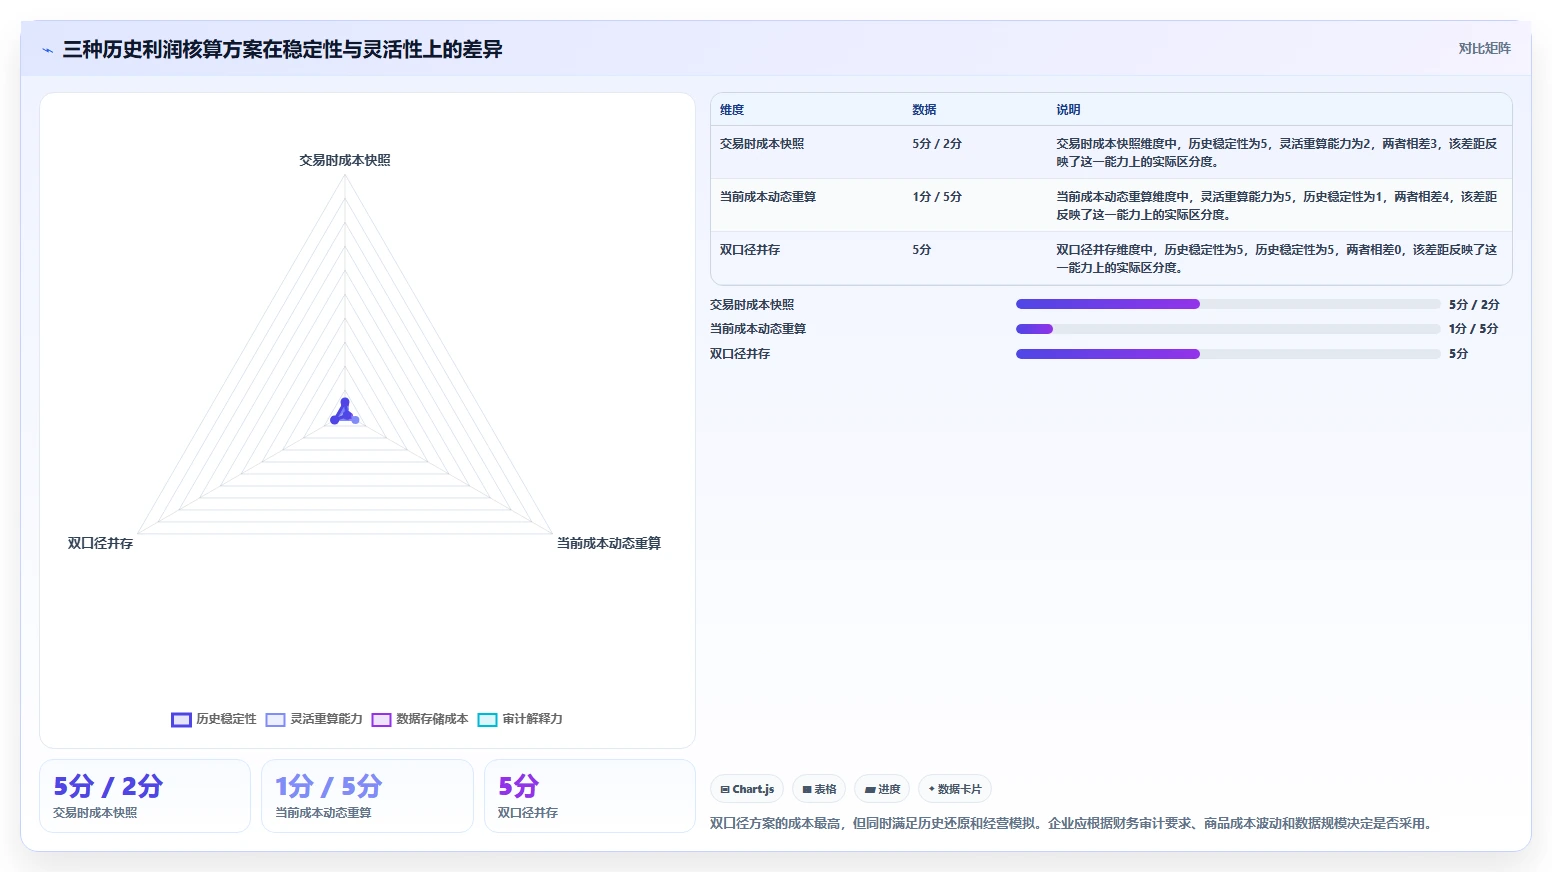Click the 表格 tag chip
The height and width of the screenshot is (872, 1552).
coord(819,789)
